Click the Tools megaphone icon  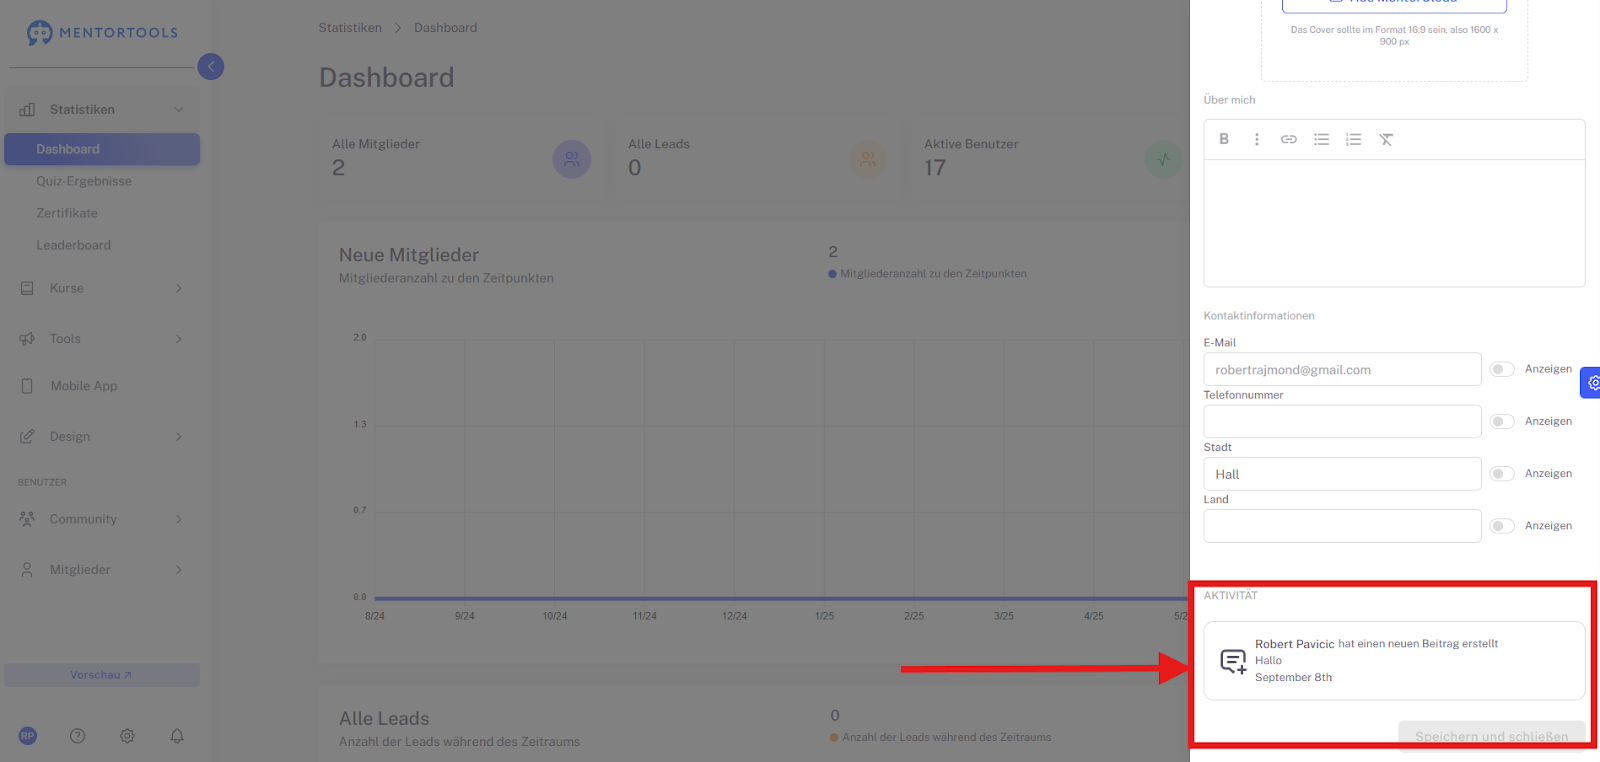pos(27,339)
